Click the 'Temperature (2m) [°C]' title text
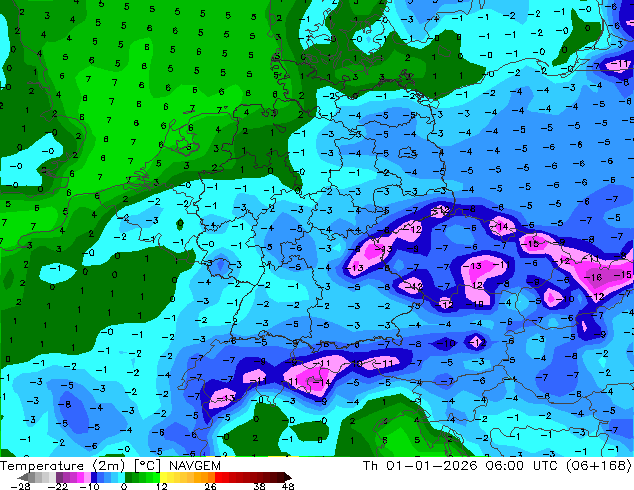The height and width of the screenshot is (490, 634). (80, 466)
